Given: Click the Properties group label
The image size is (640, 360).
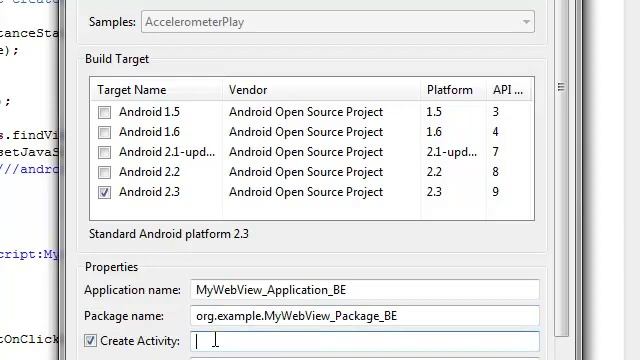Looking at the screenshot, I should click(x=111, y=267).
